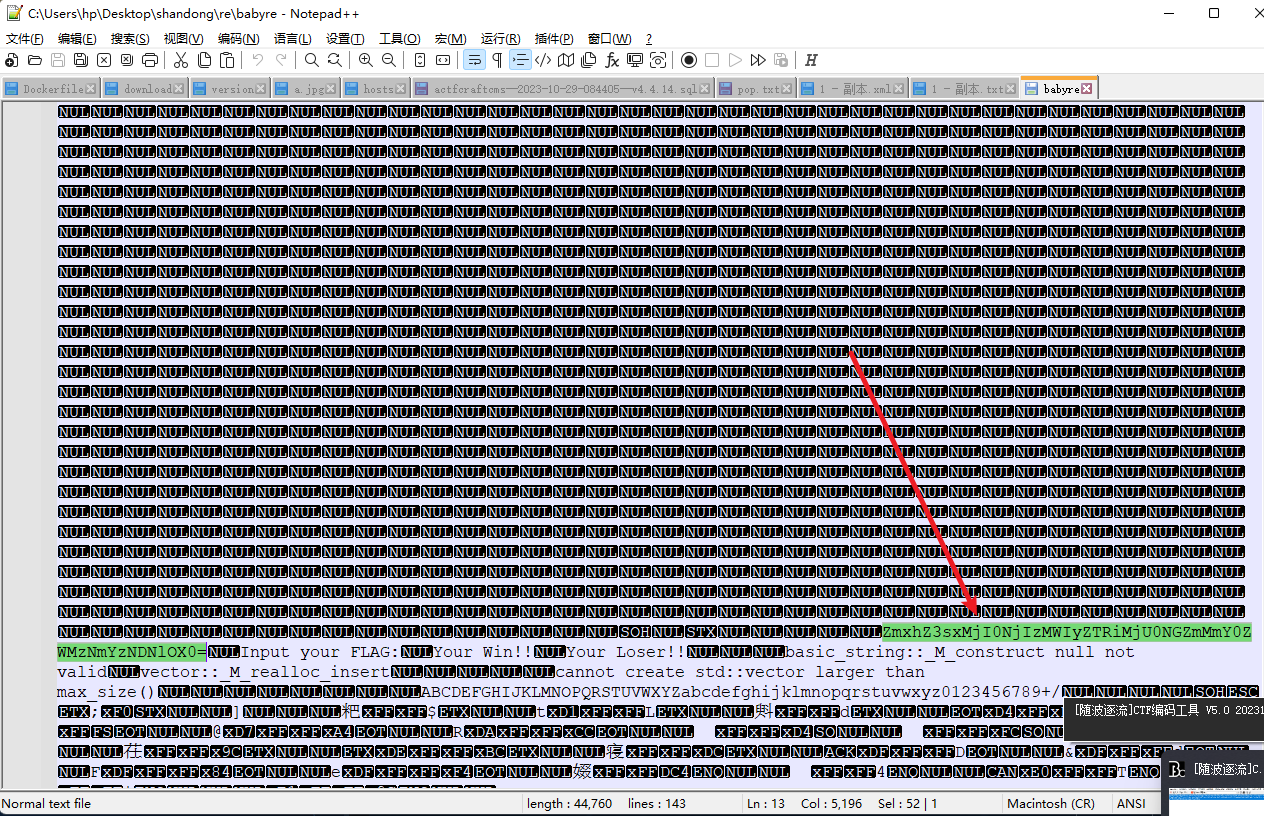The height and width of the screenshot is (816, 1264).
Task: Open the 工具(O) menu
Action: 400,38
